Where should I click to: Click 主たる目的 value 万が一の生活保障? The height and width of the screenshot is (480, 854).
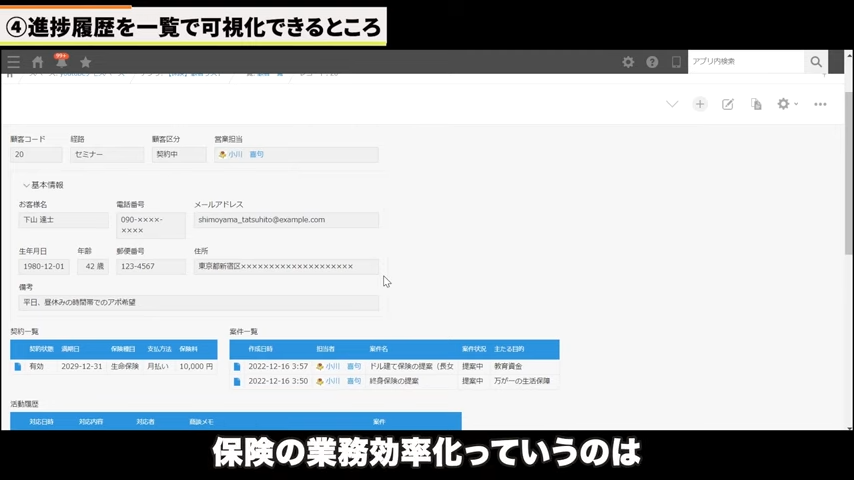pyautogui.click(x=522, y=381)
